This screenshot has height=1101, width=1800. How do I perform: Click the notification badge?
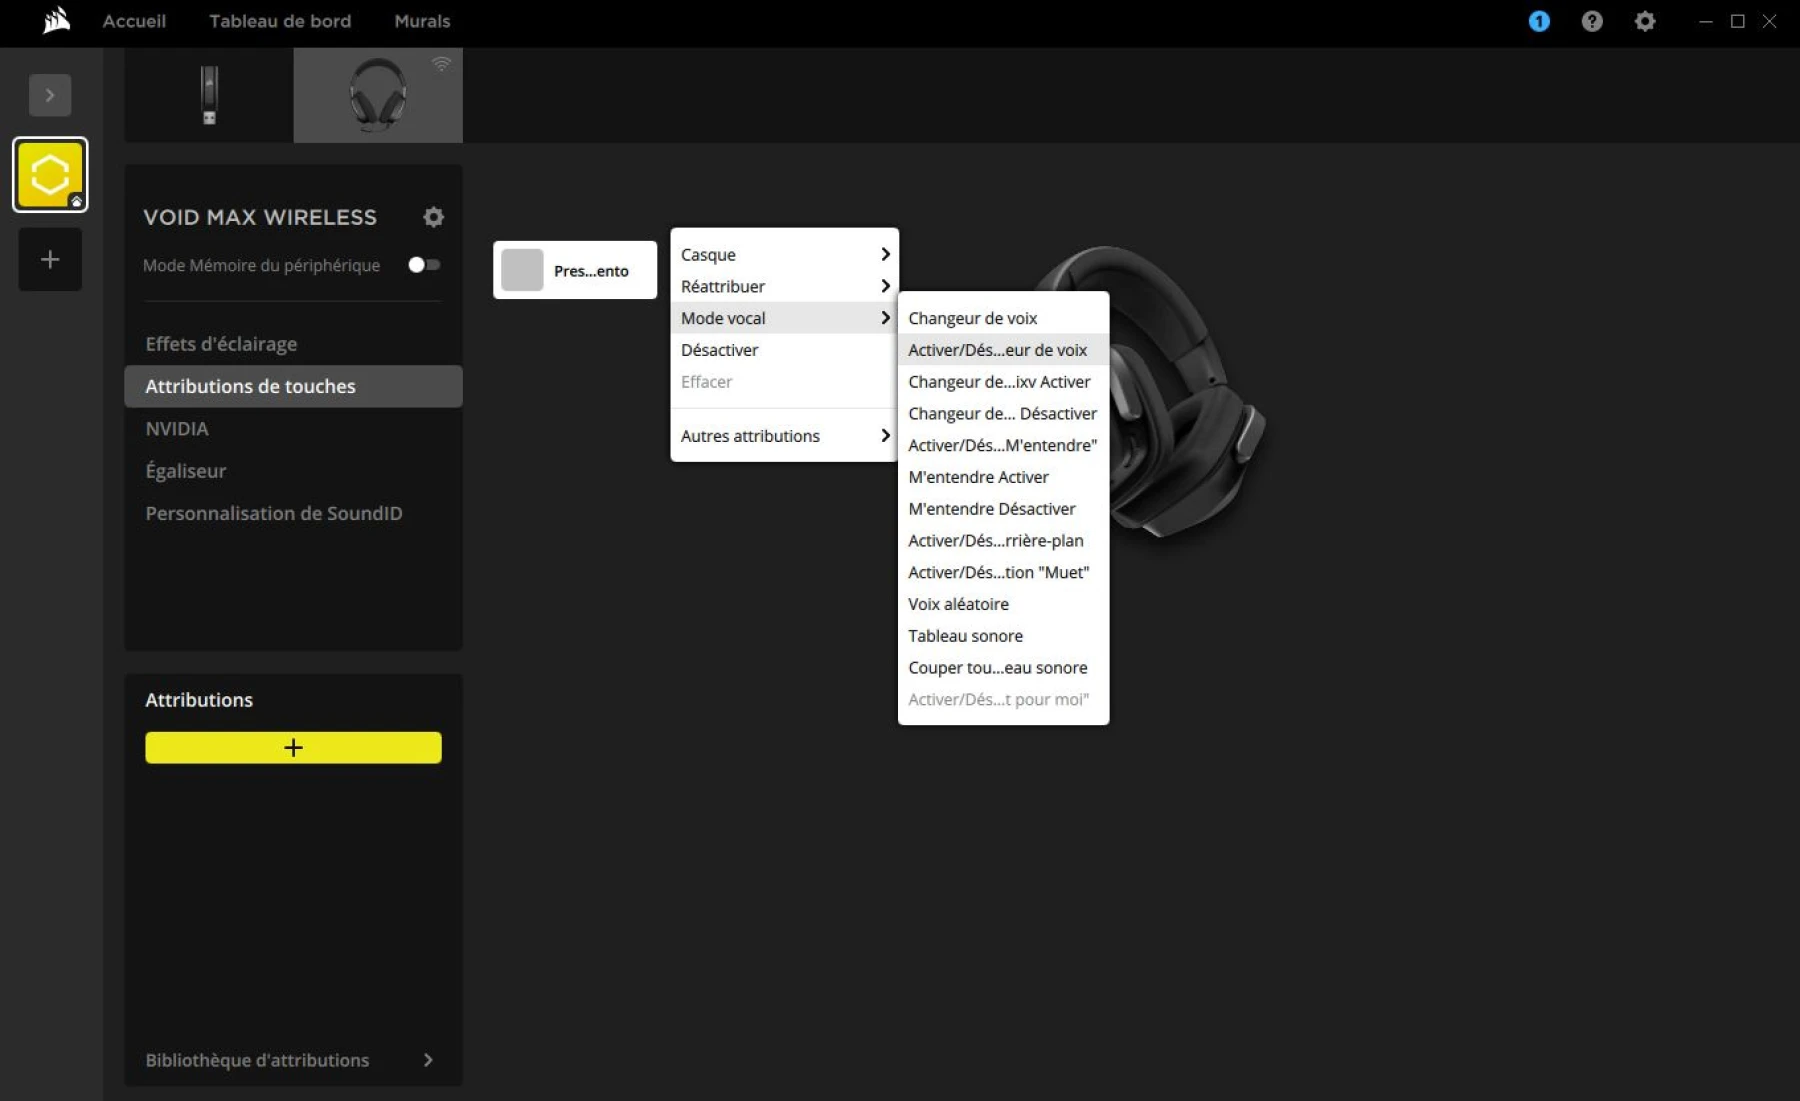click(x=1539, y=21)
